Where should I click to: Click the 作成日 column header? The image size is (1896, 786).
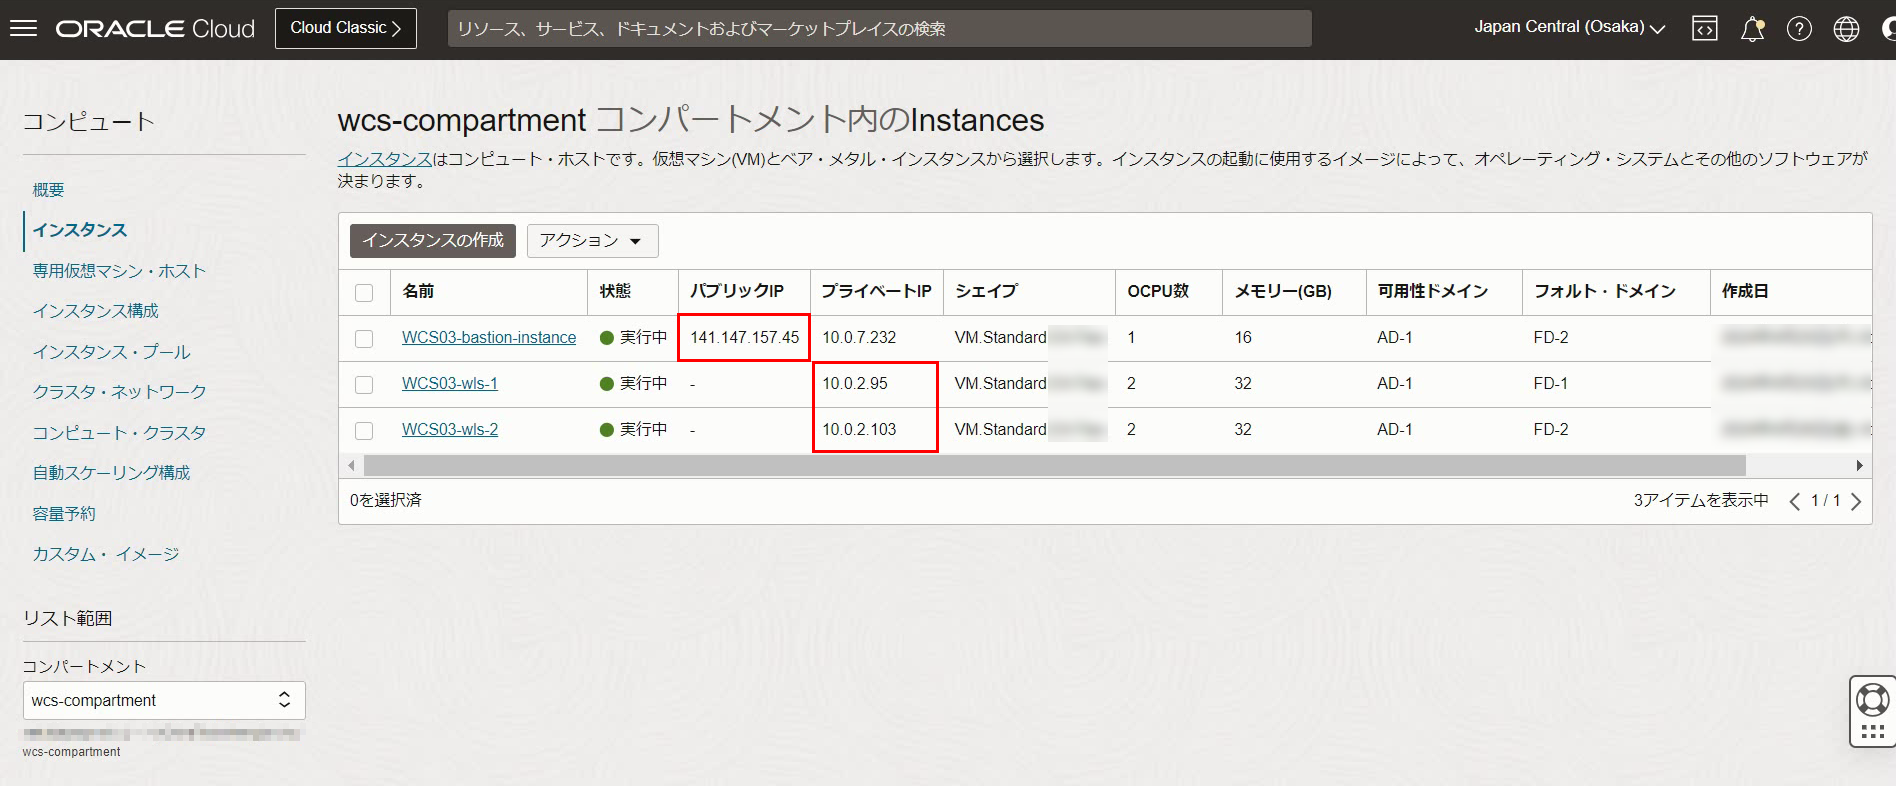pyautogui.click(x=1745, y=291)
